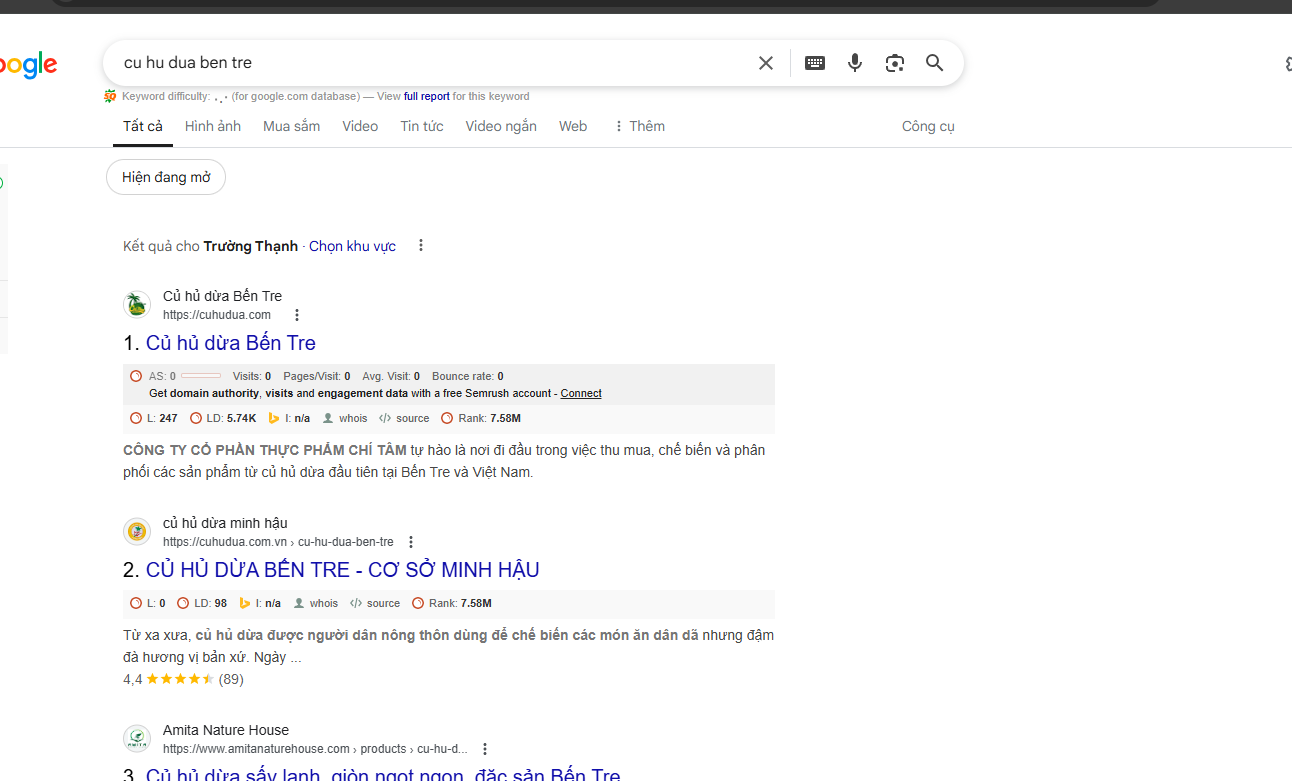Click the cuhudua.com.vn site favicon
1292x781 pixels.
137,532
